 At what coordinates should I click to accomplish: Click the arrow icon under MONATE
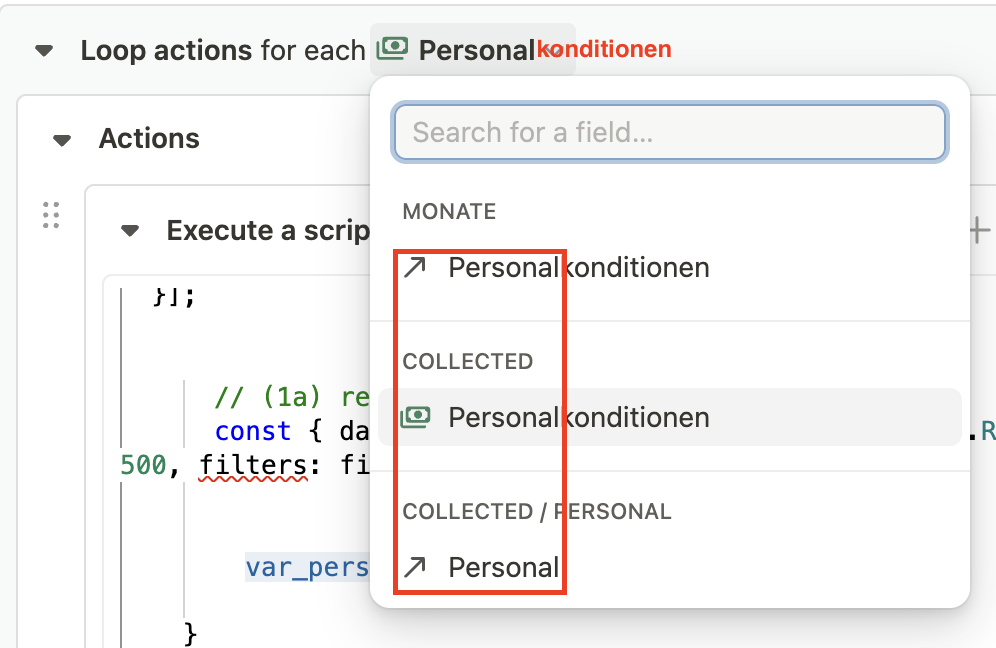pyautogui.click(x=414, y=268)
